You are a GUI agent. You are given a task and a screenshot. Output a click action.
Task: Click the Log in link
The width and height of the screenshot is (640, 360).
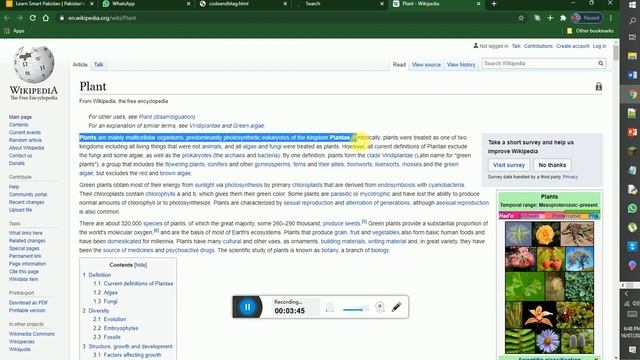[x=599, y=46]
